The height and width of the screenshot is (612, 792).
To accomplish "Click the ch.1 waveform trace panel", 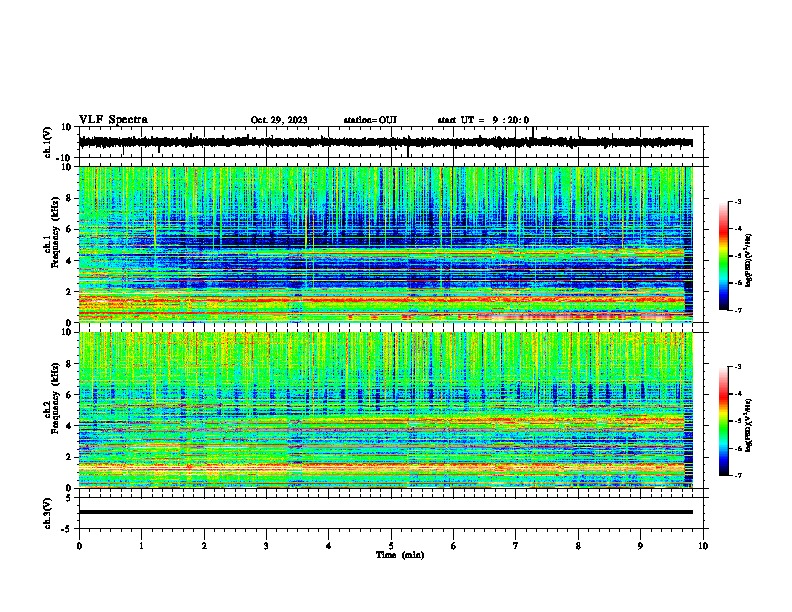I will click(393, 142).
